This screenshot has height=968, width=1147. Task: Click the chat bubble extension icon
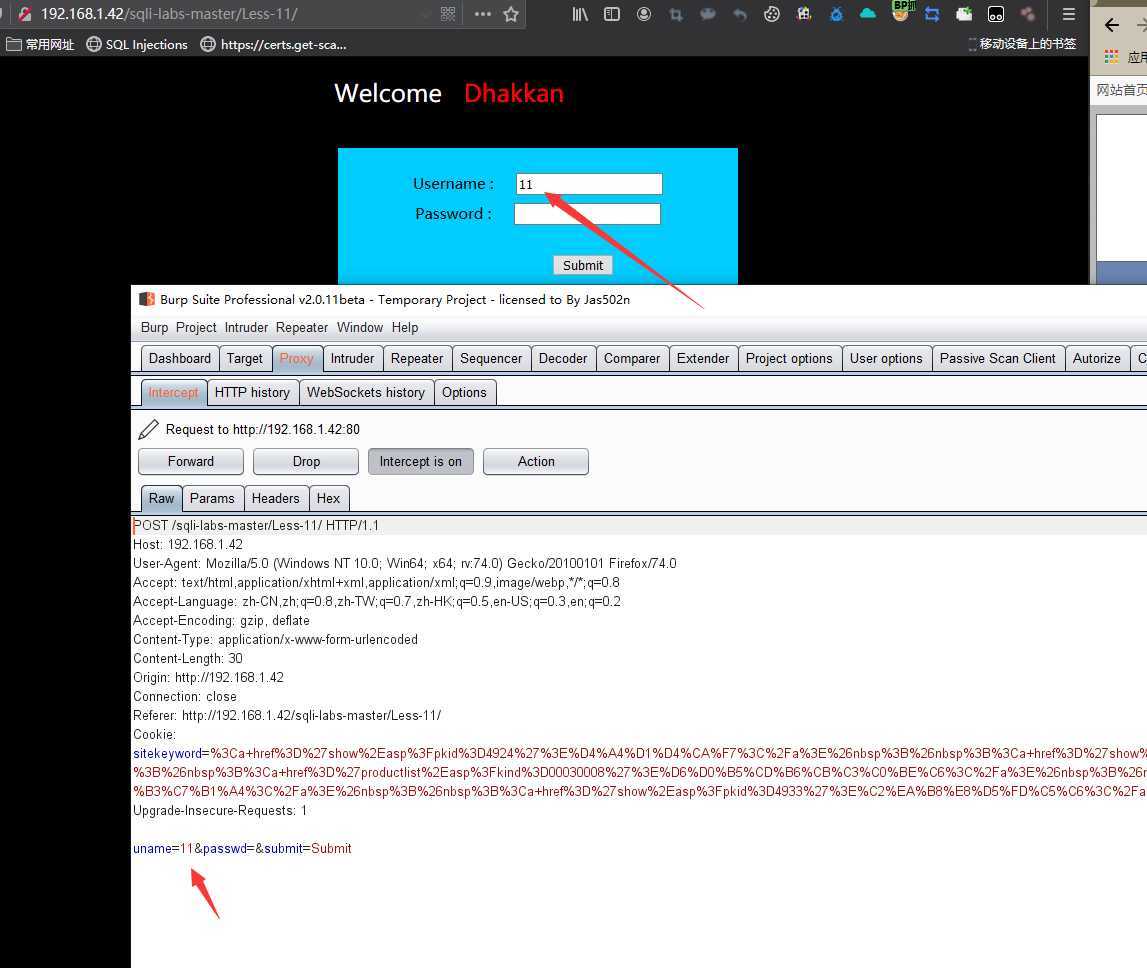tap(707, 14)
